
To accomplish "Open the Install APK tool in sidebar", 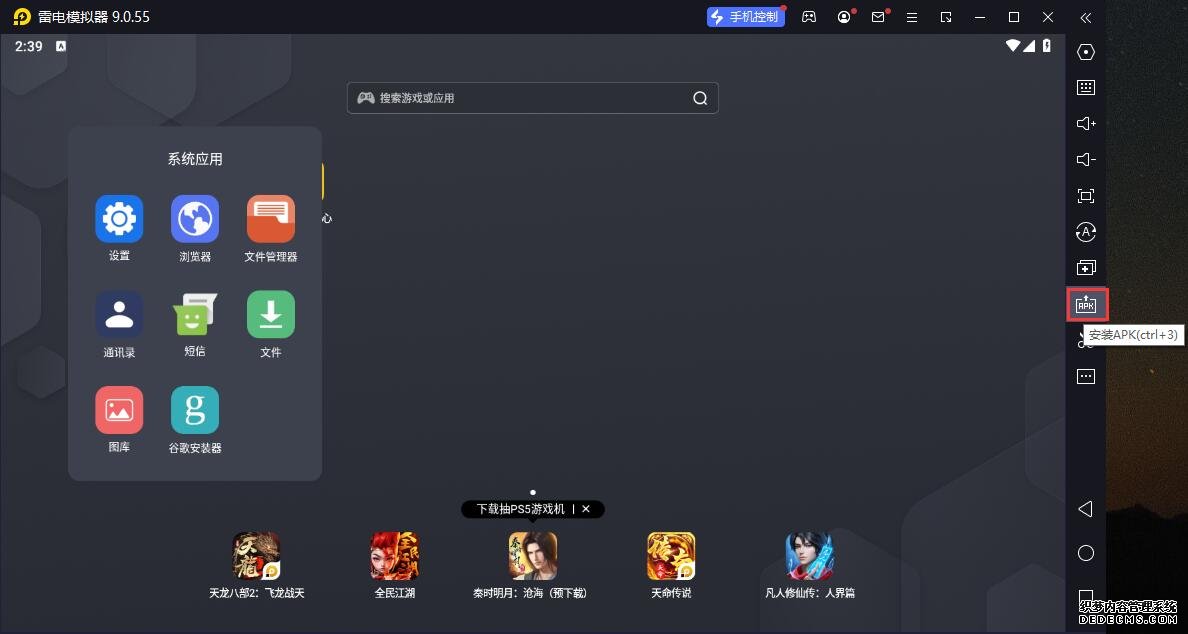I will 1086,304.
